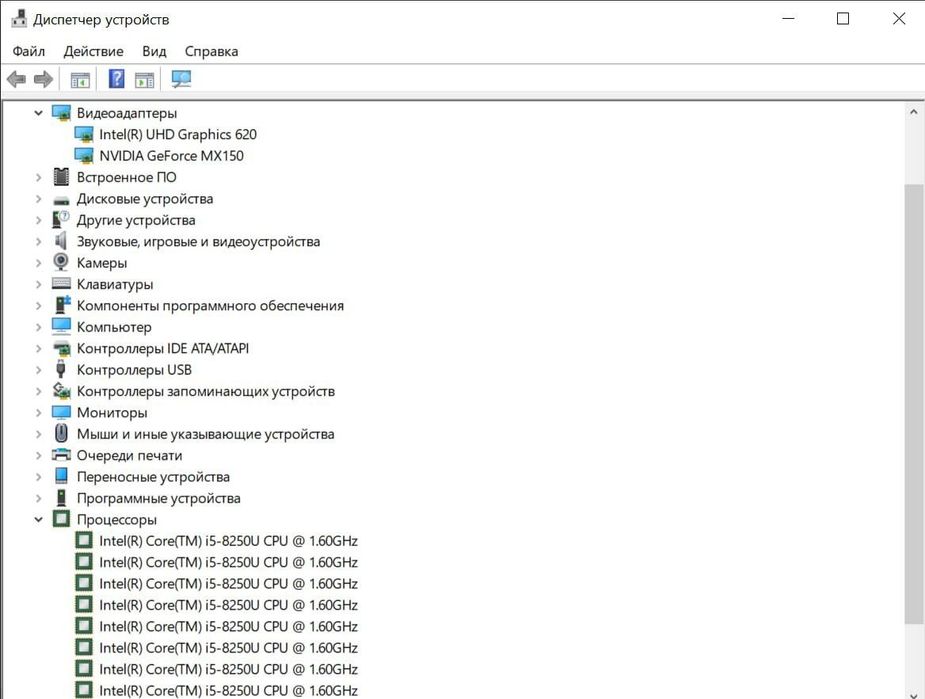
Task: Click the Контроллеры USB plug icon
Action: point(60,369)
